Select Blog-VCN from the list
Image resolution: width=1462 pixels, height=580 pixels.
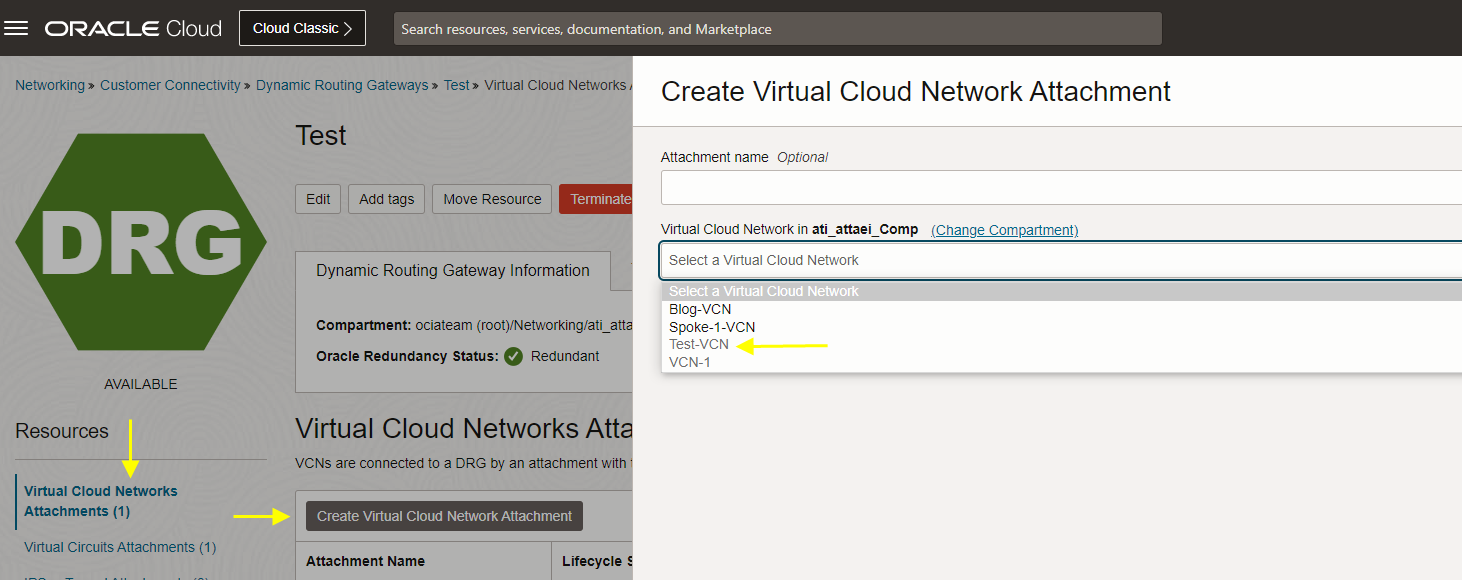700,309
